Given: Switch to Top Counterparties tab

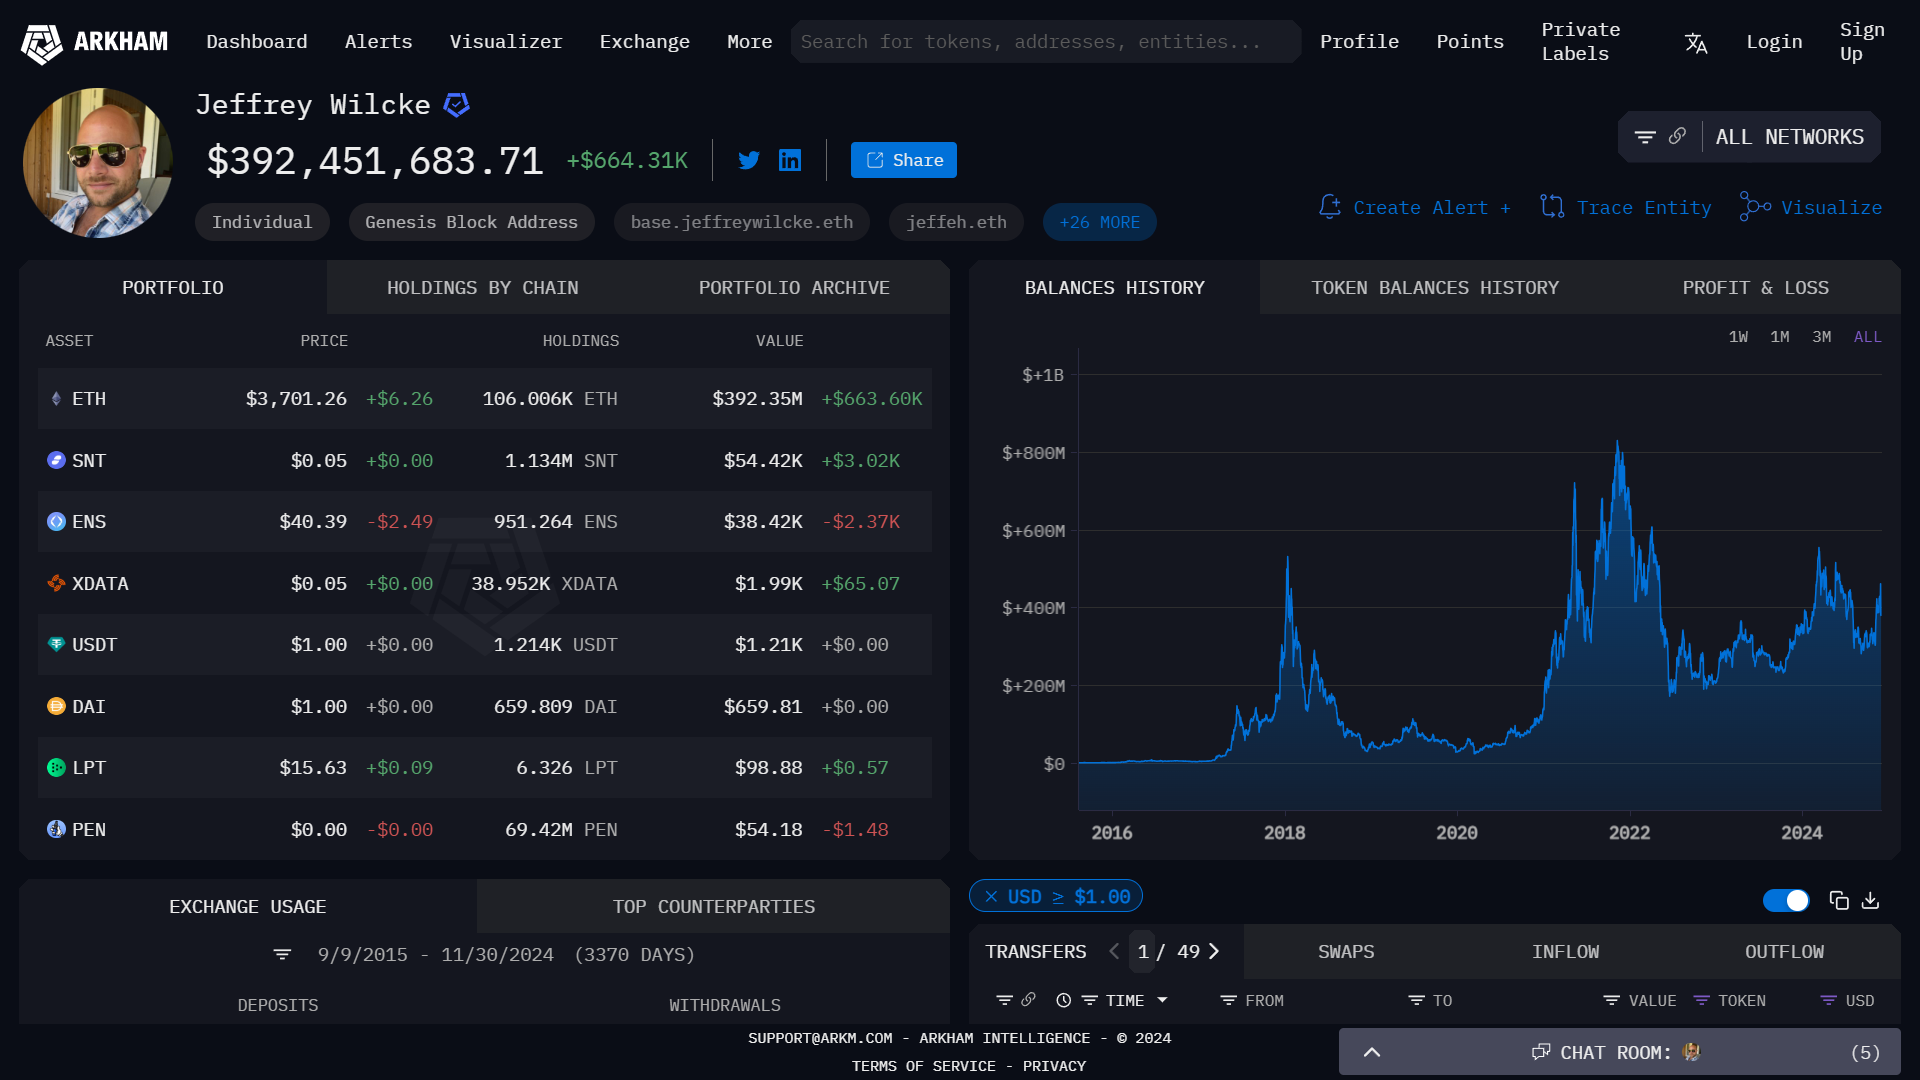Looking at the screenshot, I should 714,907.
